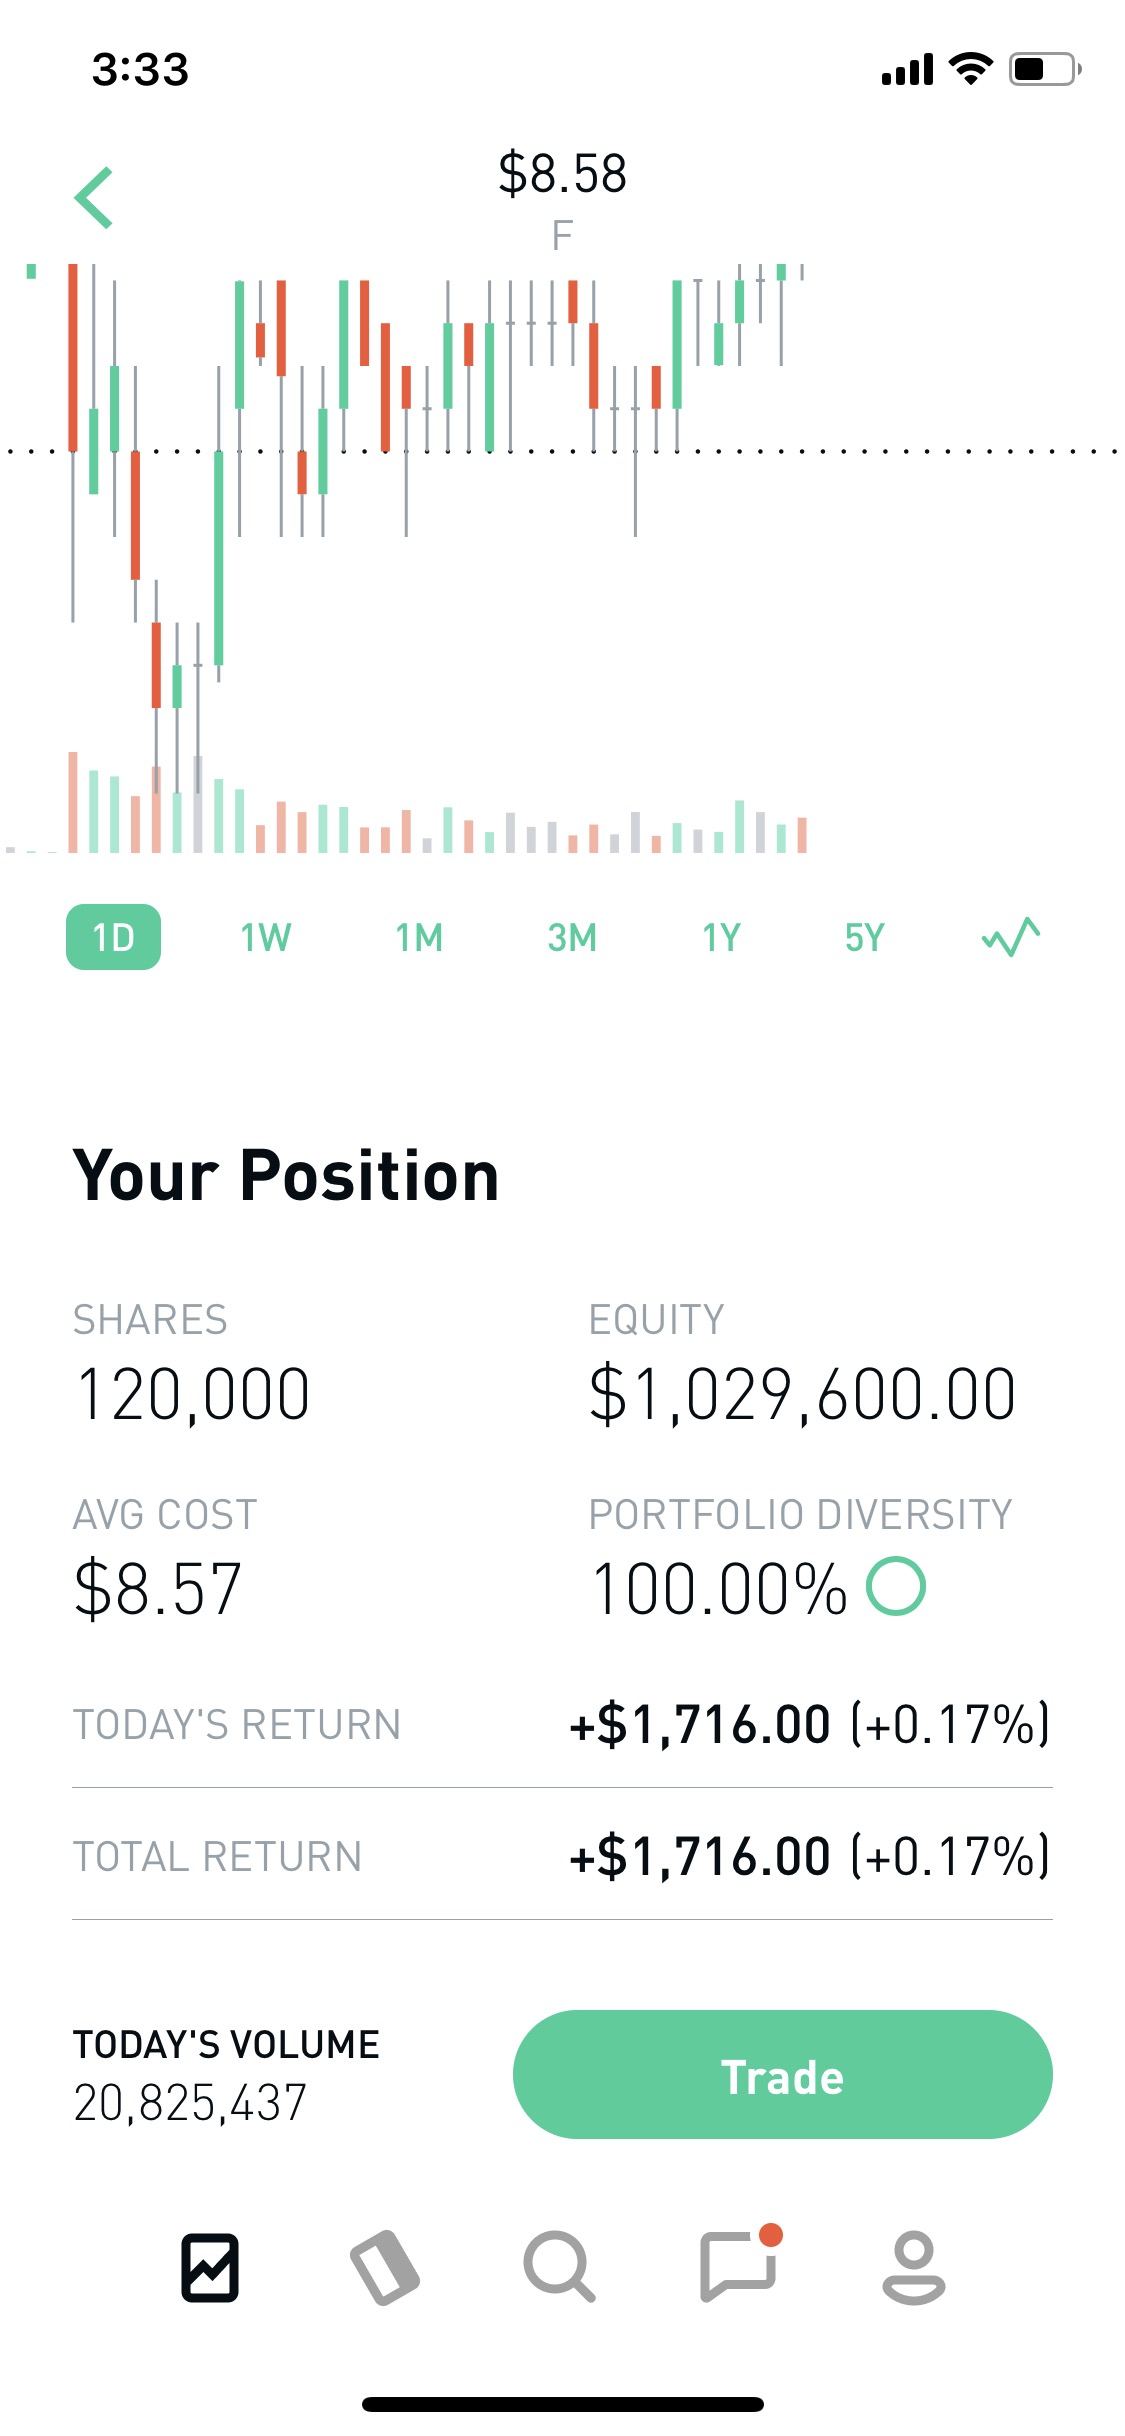The image size is (1125, 2436).
Task: Open the portfolio chart tab icon
Action: tap(210, 2267)
